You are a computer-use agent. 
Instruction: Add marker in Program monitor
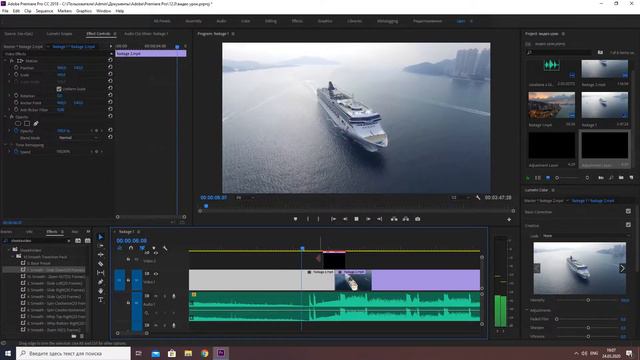tap(296, 219)
